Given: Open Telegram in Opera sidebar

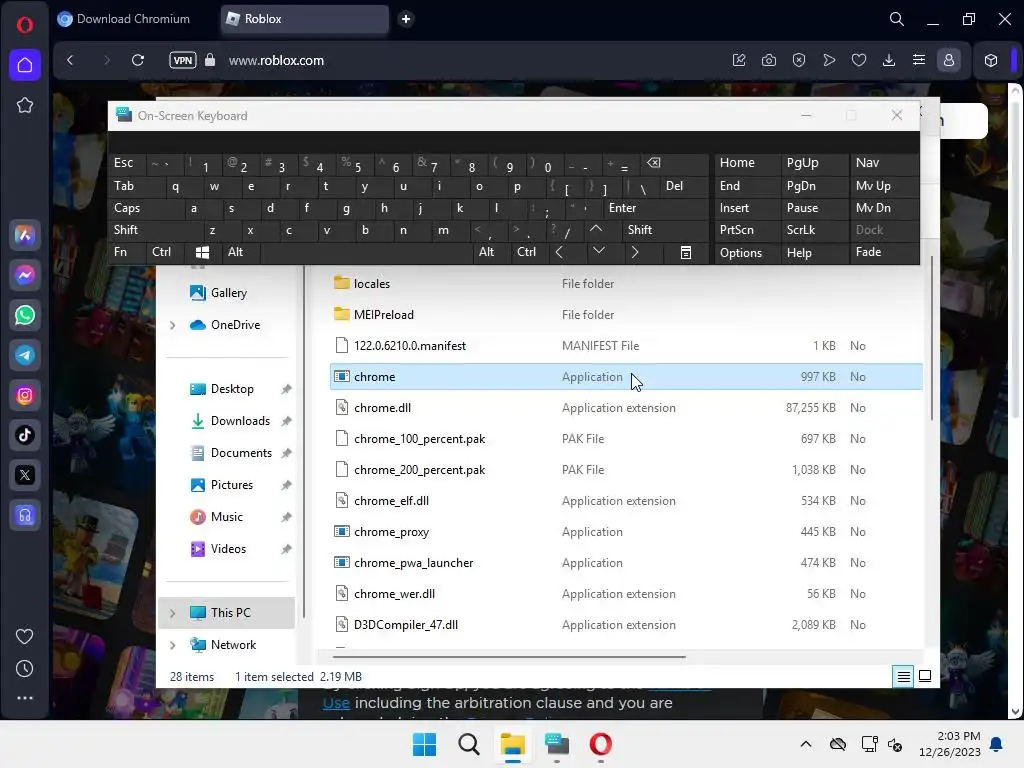Looking at the screenshot, I should 25,355.
